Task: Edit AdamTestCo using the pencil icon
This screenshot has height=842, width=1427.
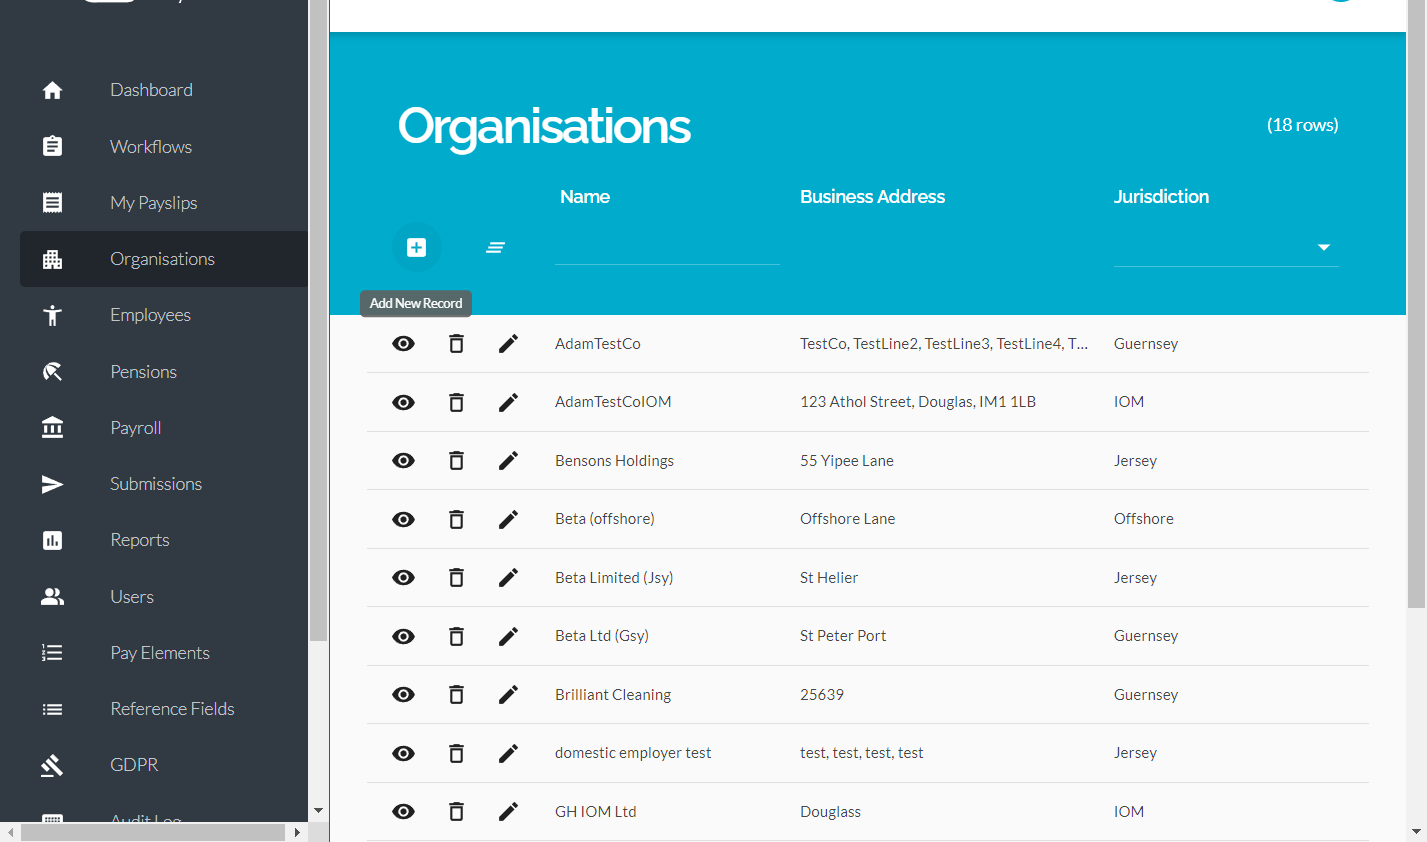Action: click(508, 344)
